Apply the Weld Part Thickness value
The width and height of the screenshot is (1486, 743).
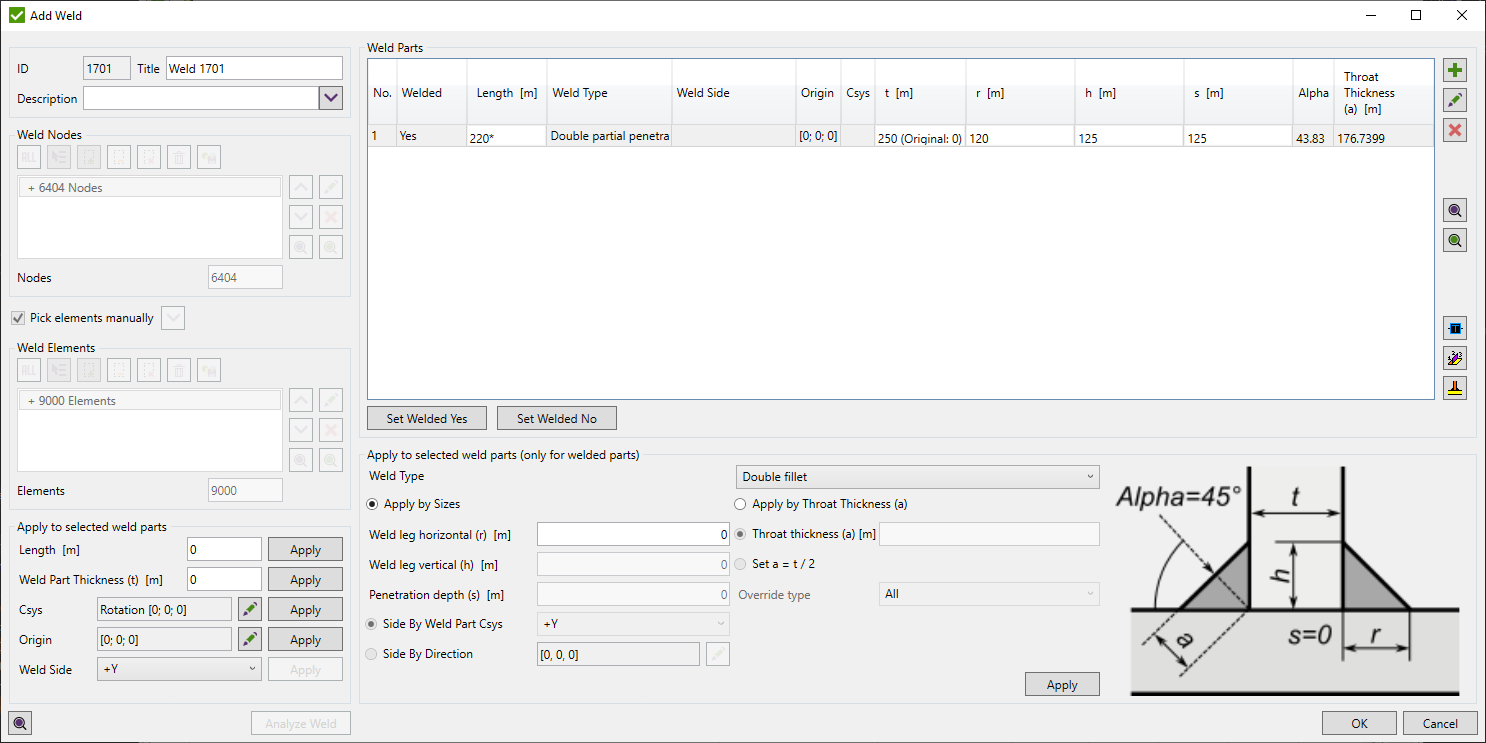pos(305,578)
